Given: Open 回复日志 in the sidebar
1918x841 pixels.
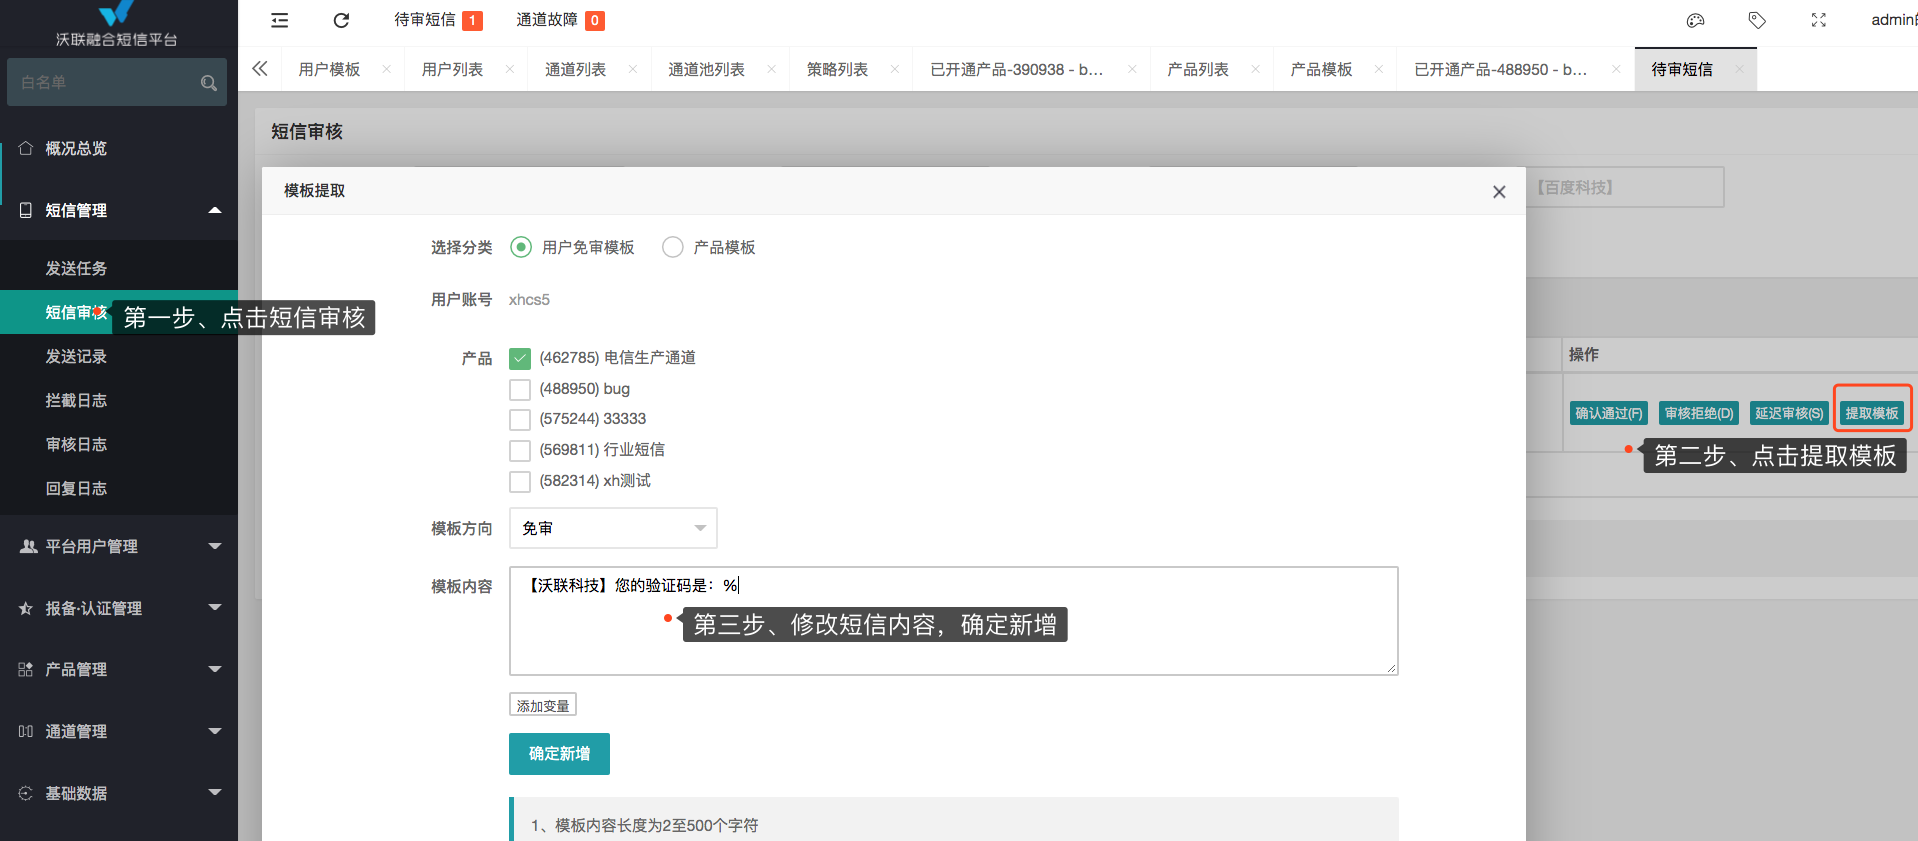Looking at the screenshot, I should 119,488.
